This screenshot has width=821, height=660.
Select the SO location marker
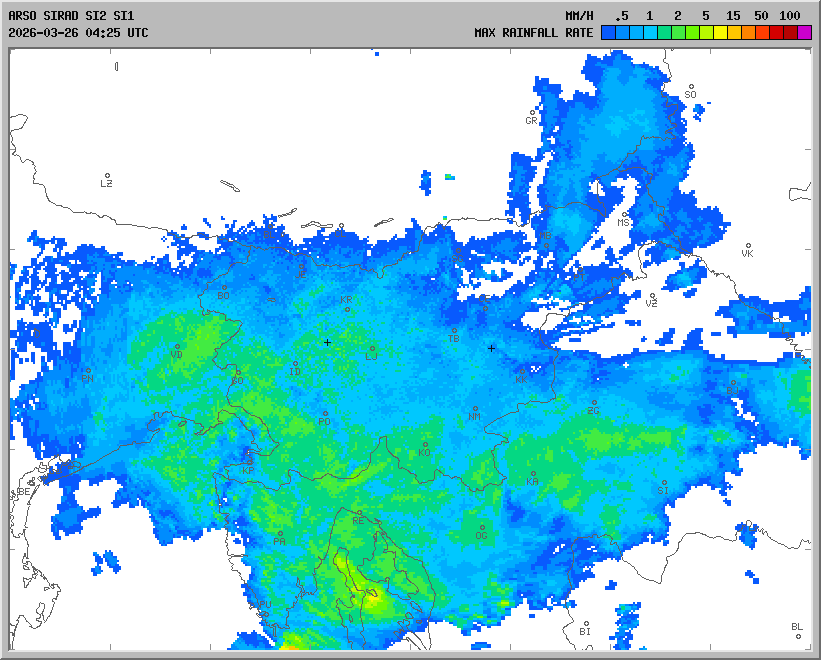[x=690, y=87]
